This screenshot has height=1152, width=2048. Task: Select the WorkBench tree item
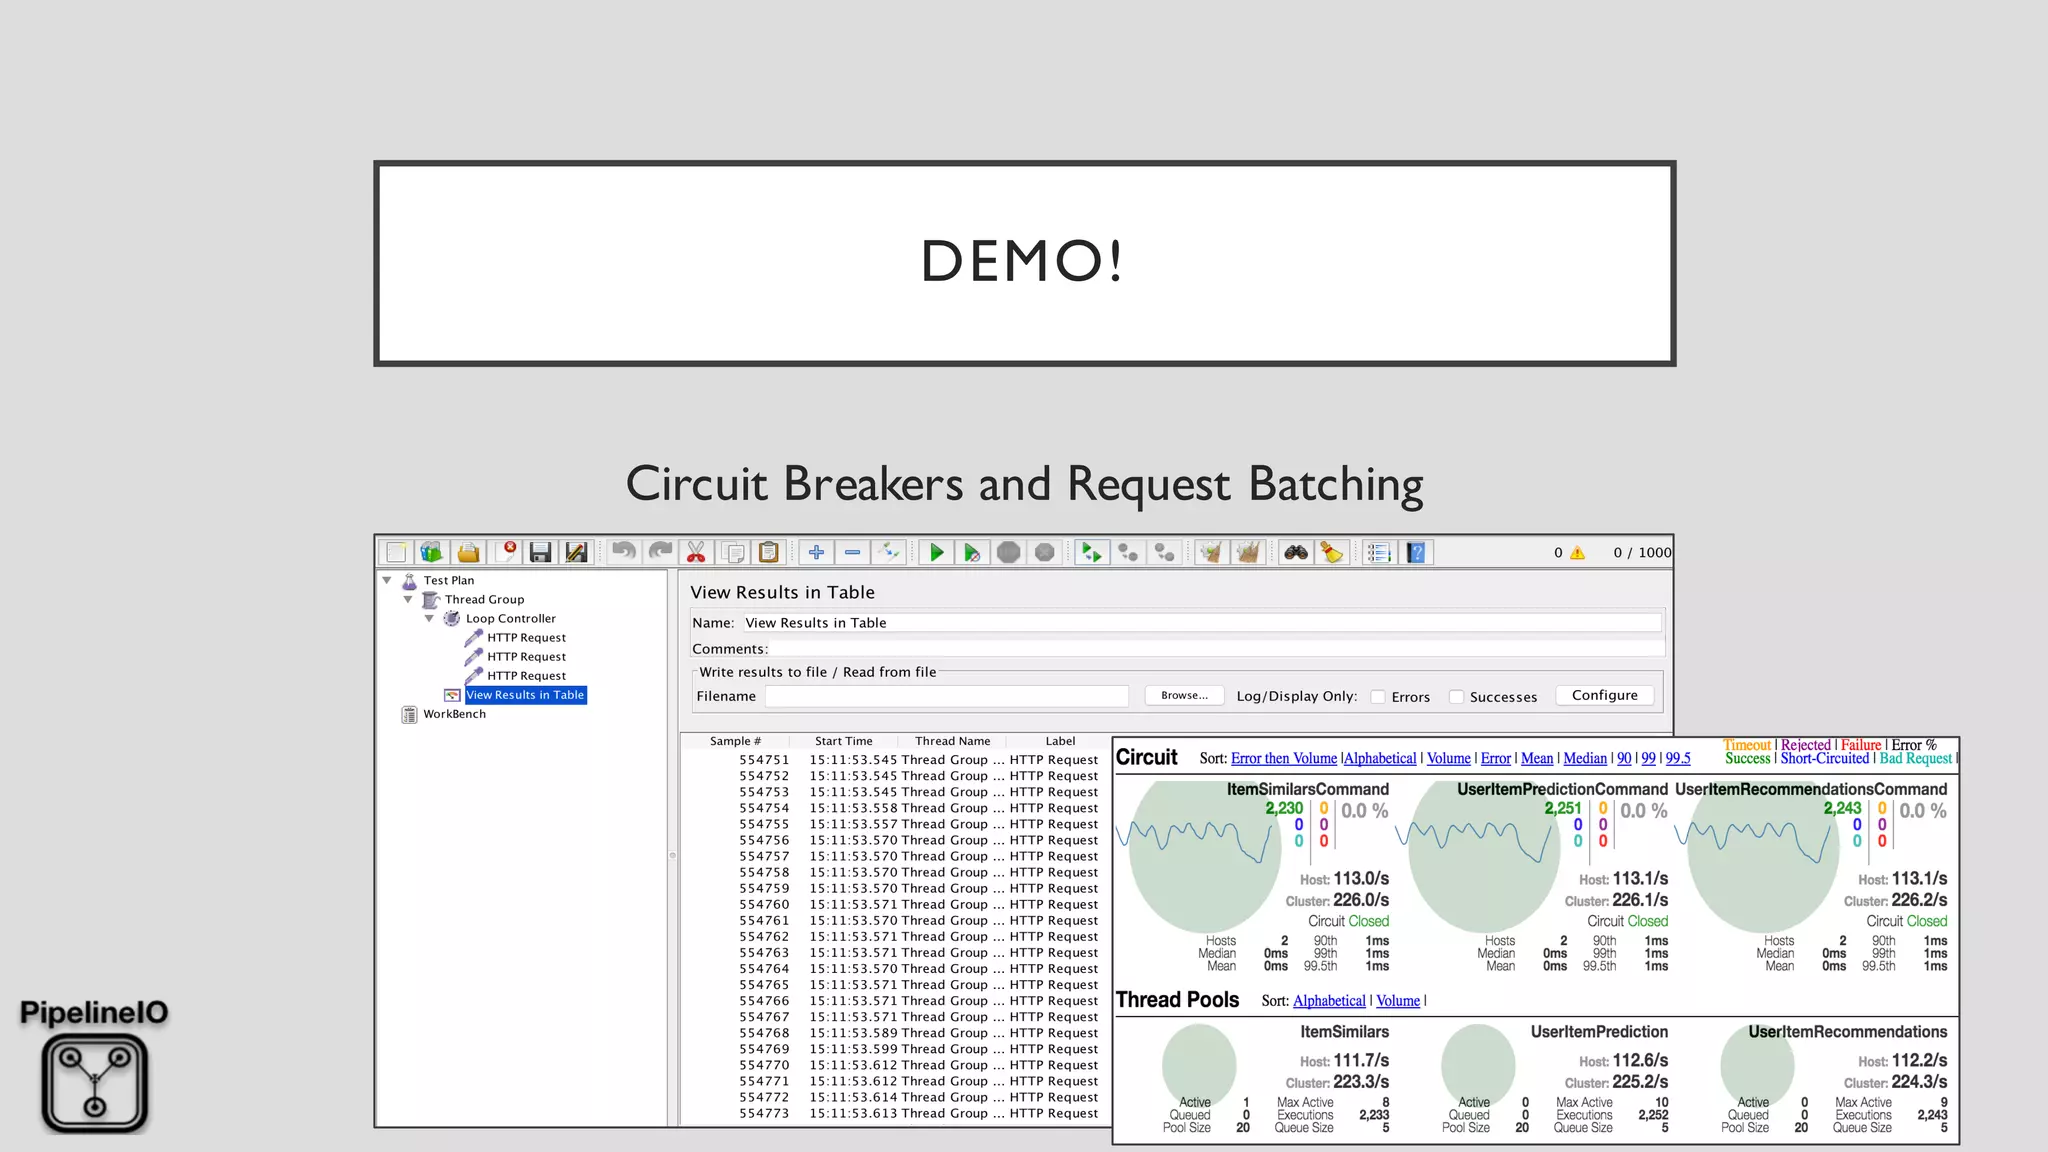(x=454, y=714)
